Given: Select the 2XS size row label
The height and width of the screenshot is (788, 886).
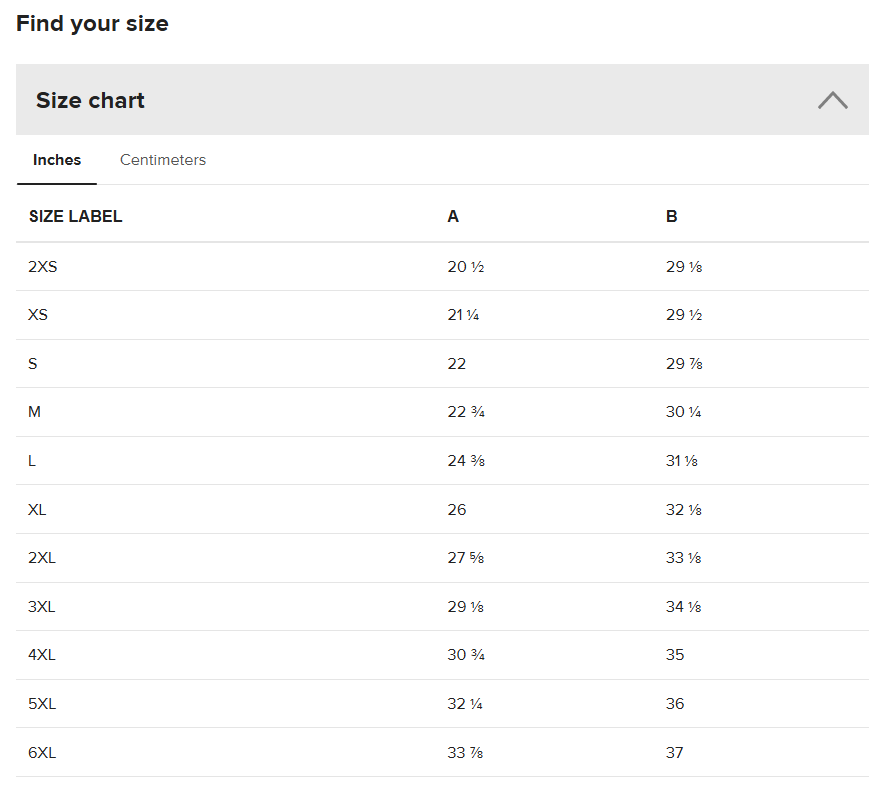Looking at the screenshot, I should pos(43,267).
